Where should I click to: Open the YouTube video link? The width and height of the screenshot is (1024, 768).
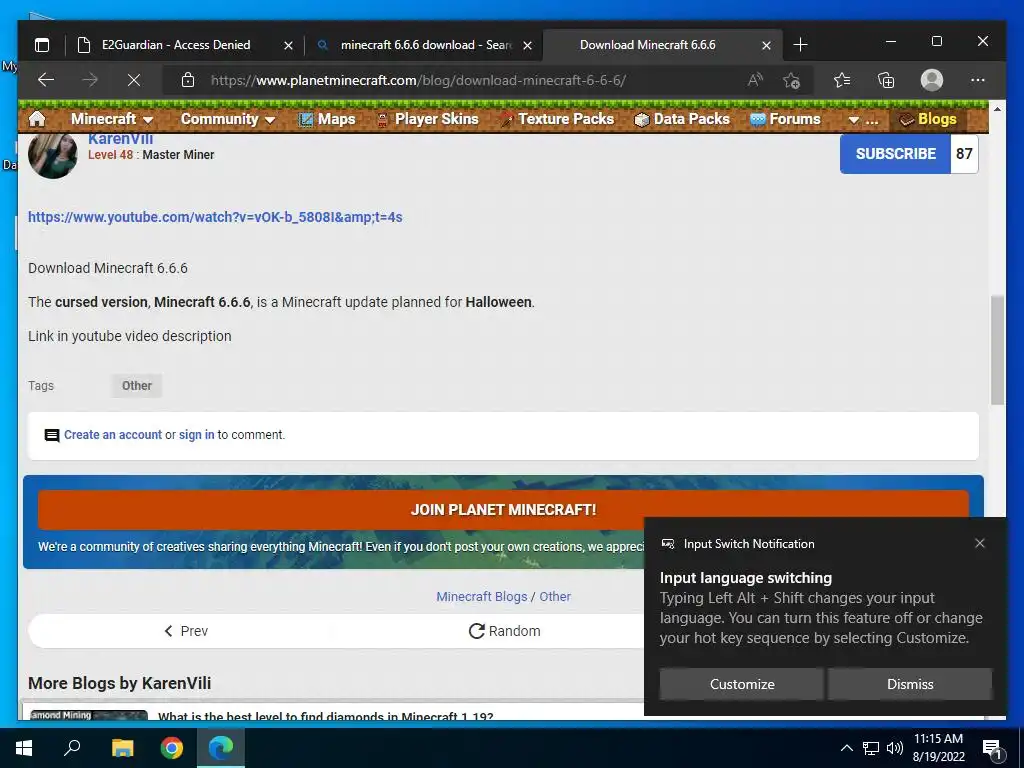(x=215, y=217)
